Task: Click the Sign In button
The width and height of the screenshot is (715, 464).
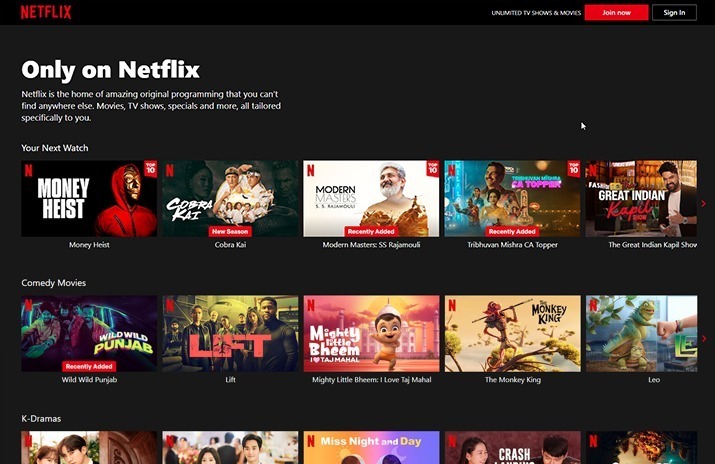Action: 674,12
